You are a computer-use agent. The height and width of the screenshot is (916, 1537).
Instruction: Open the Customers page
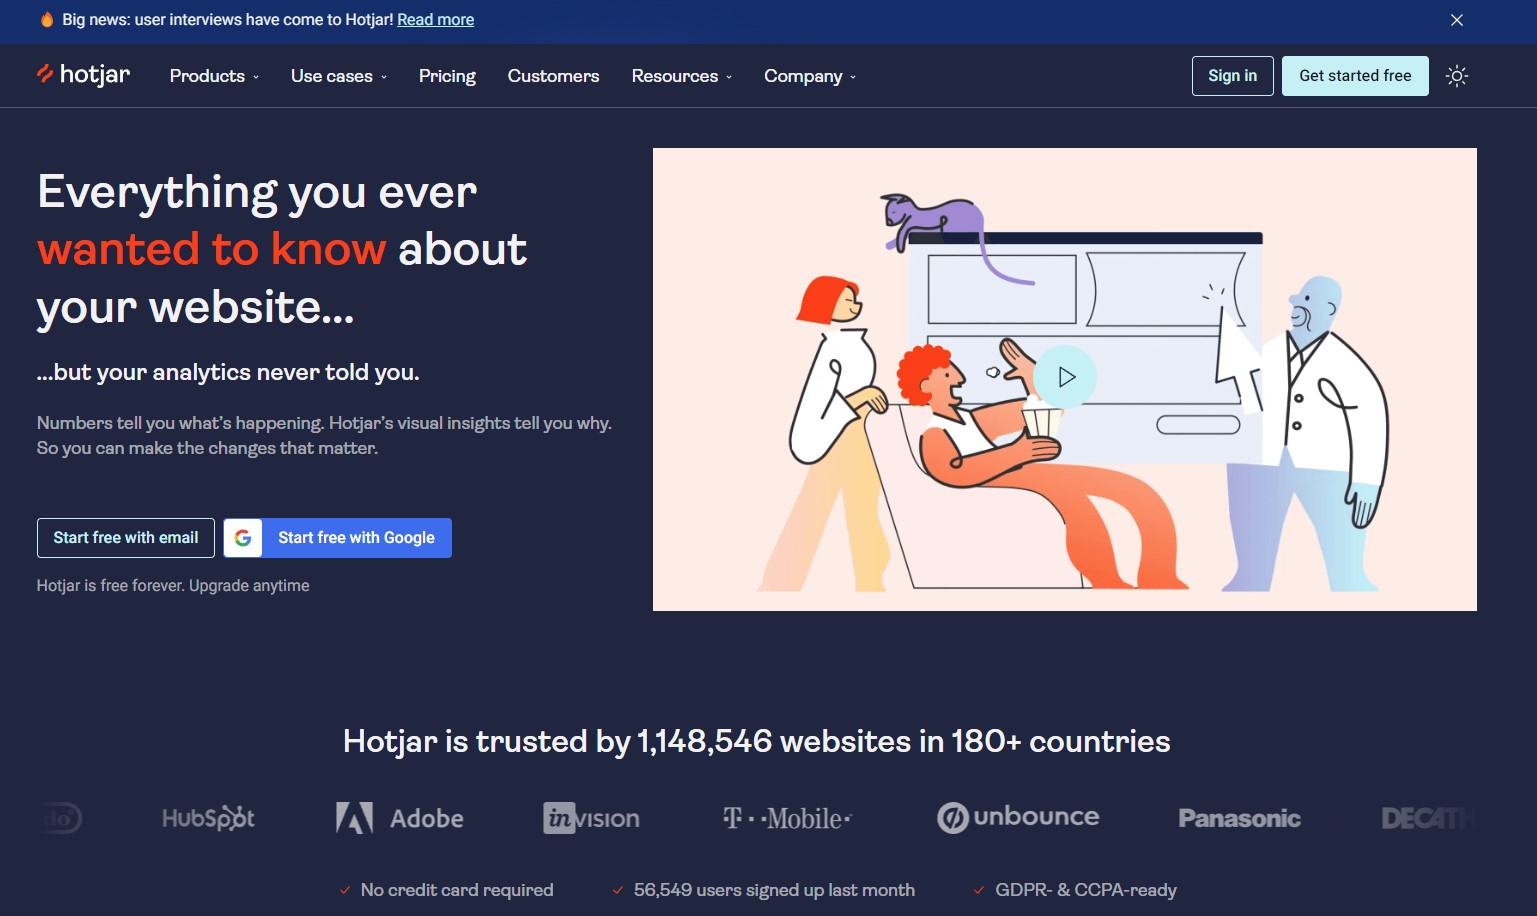(553, 76)
